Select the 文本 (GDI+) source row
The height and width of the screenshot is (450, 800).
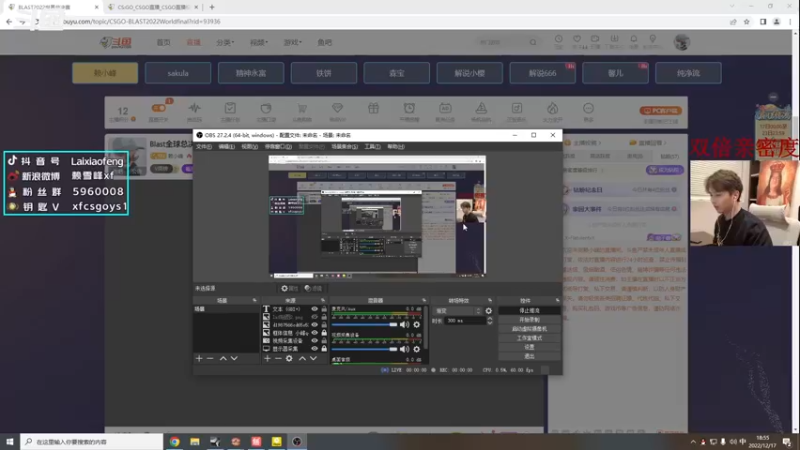pos(294,309)
